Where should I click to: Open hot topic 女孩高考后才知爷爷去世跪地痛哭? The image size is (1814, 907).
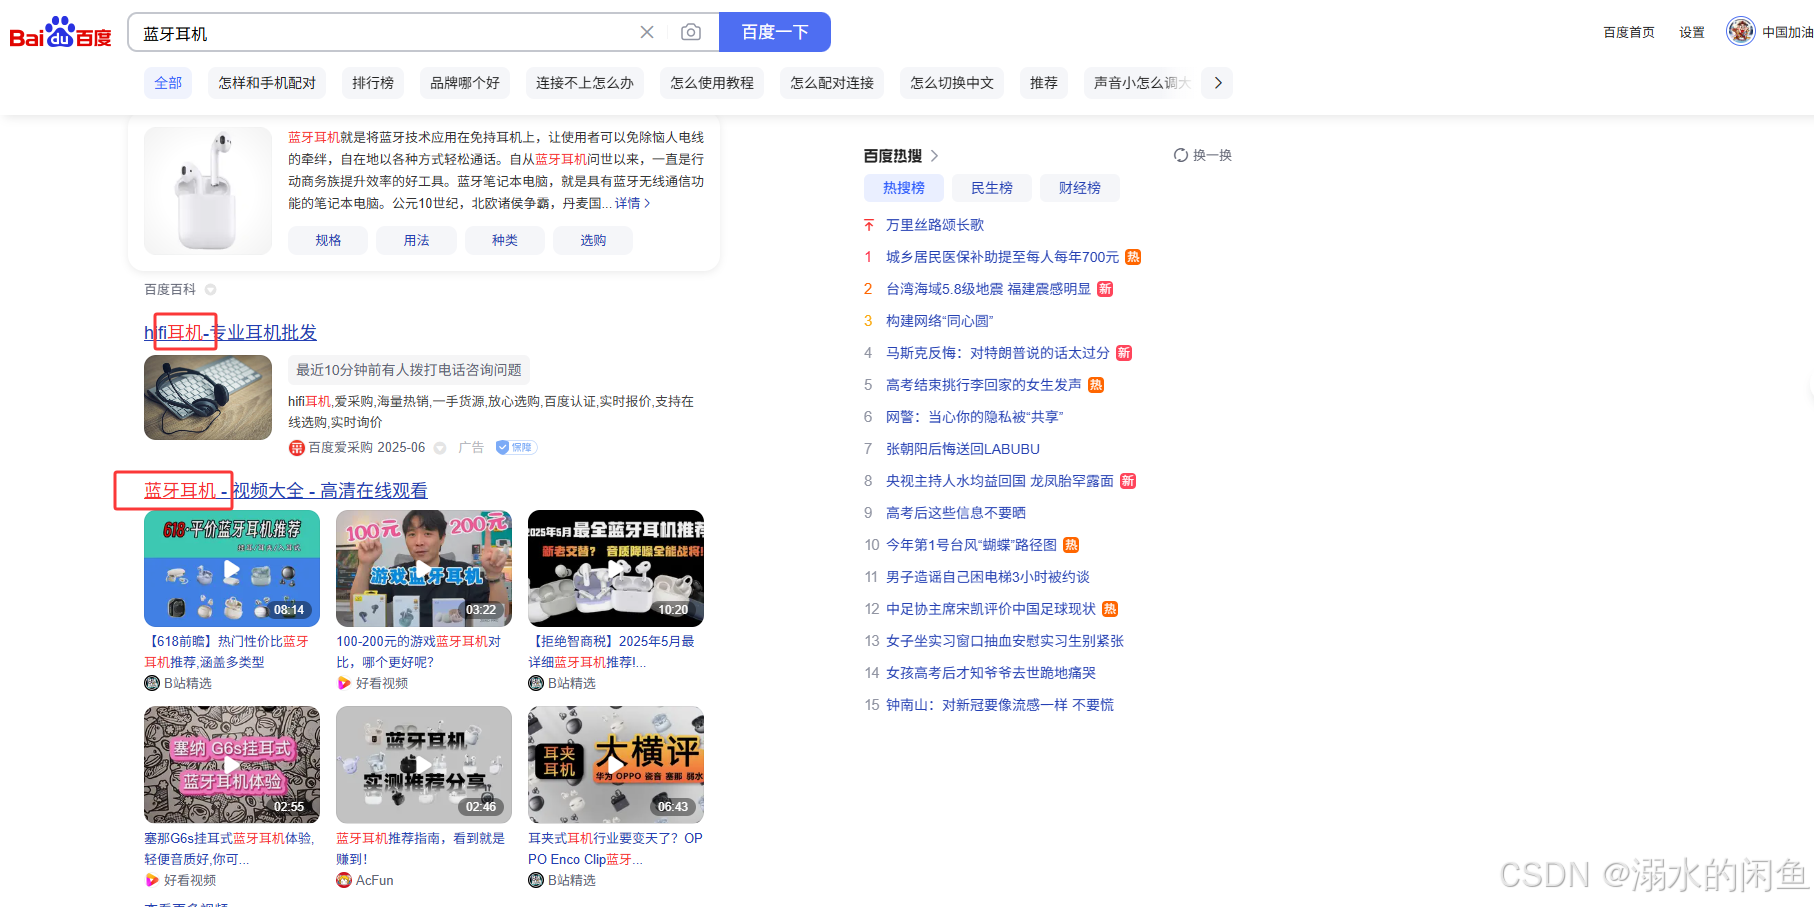click(991, 673)
